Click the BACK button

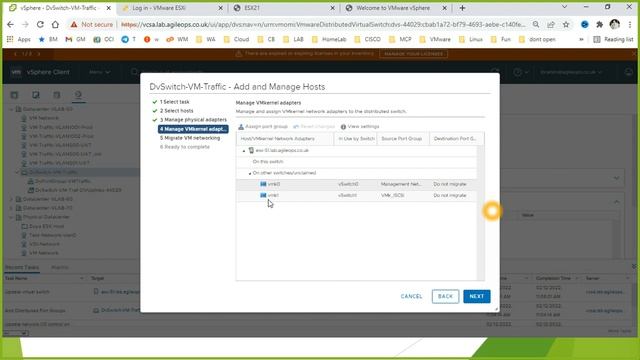[x=445, y=296]
